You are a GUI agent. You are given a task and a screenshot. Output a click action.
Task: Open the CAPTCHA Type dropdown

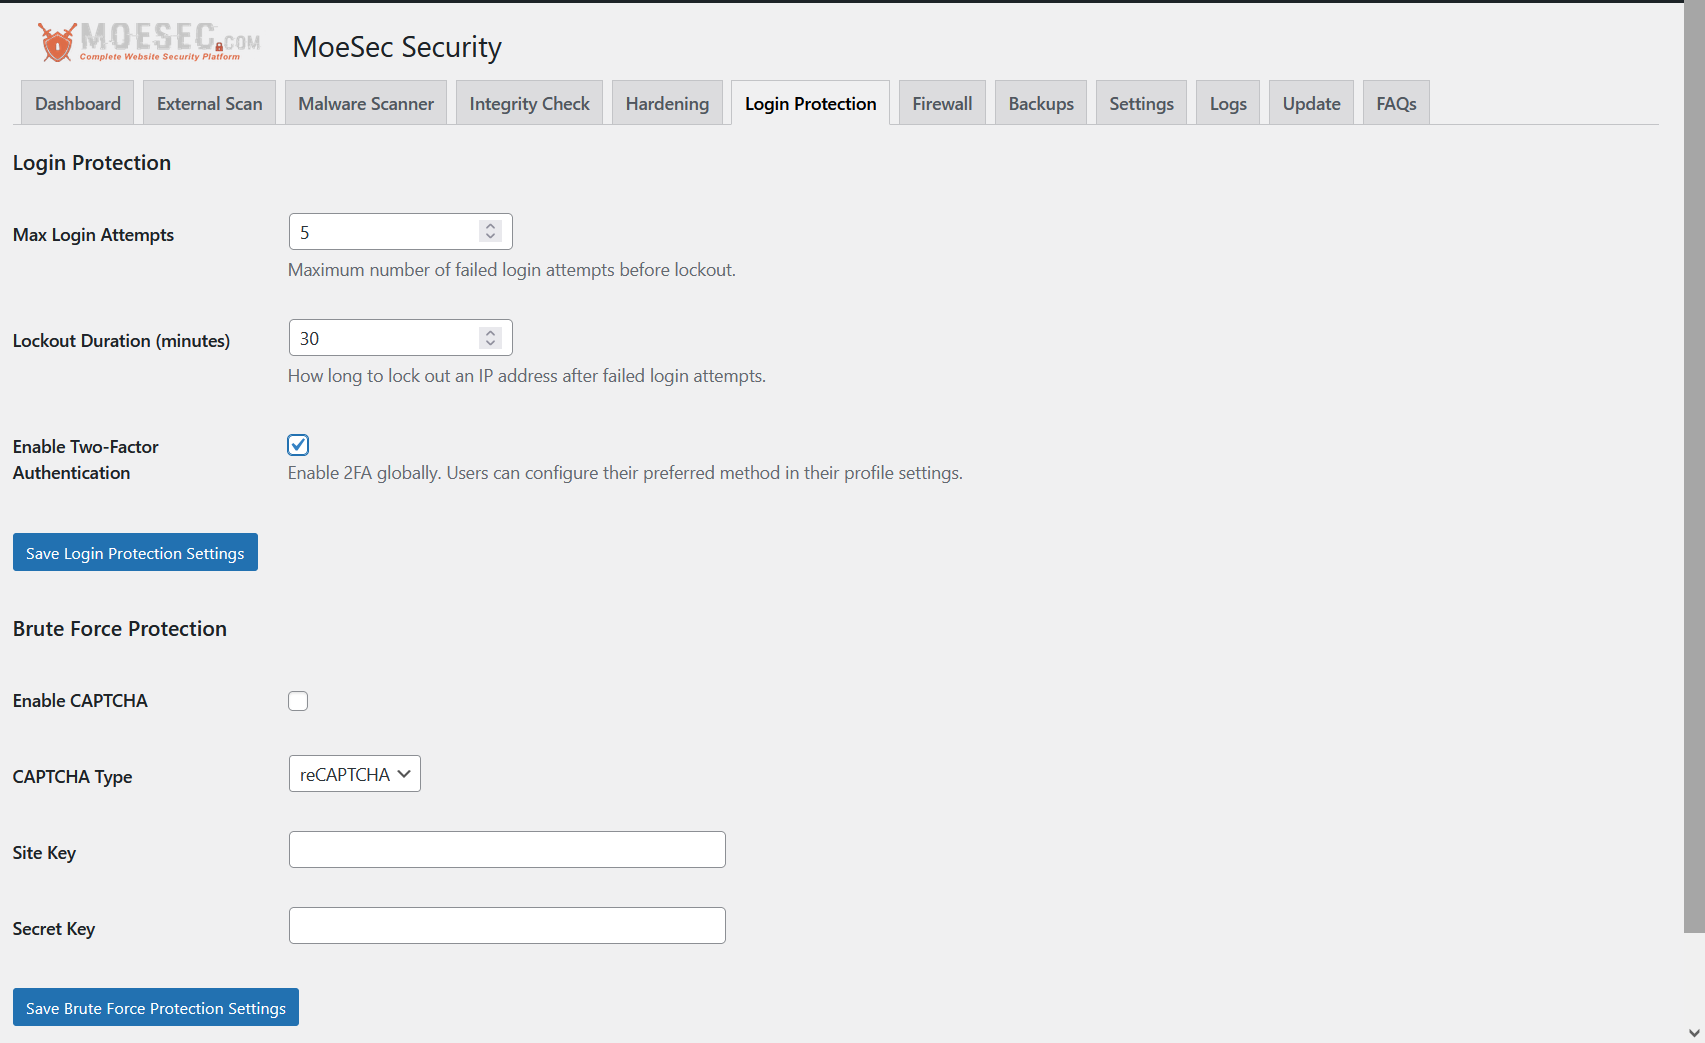coord(354,774)
